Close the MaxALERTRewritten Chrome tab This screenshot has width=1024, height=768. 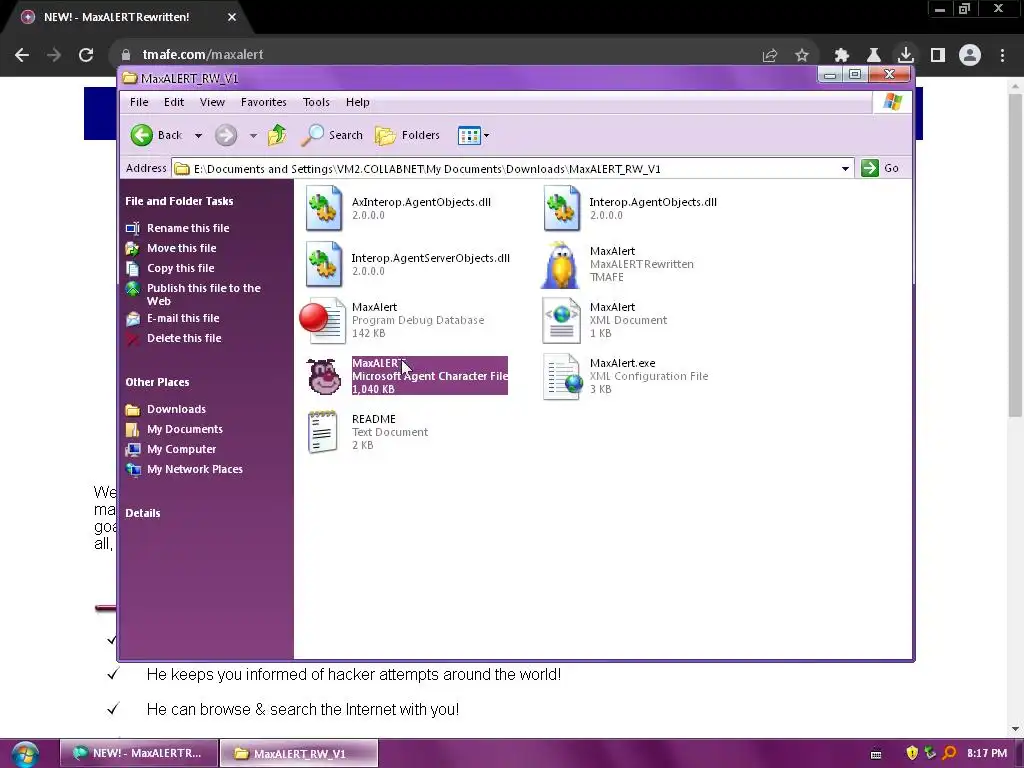[232, 17]
